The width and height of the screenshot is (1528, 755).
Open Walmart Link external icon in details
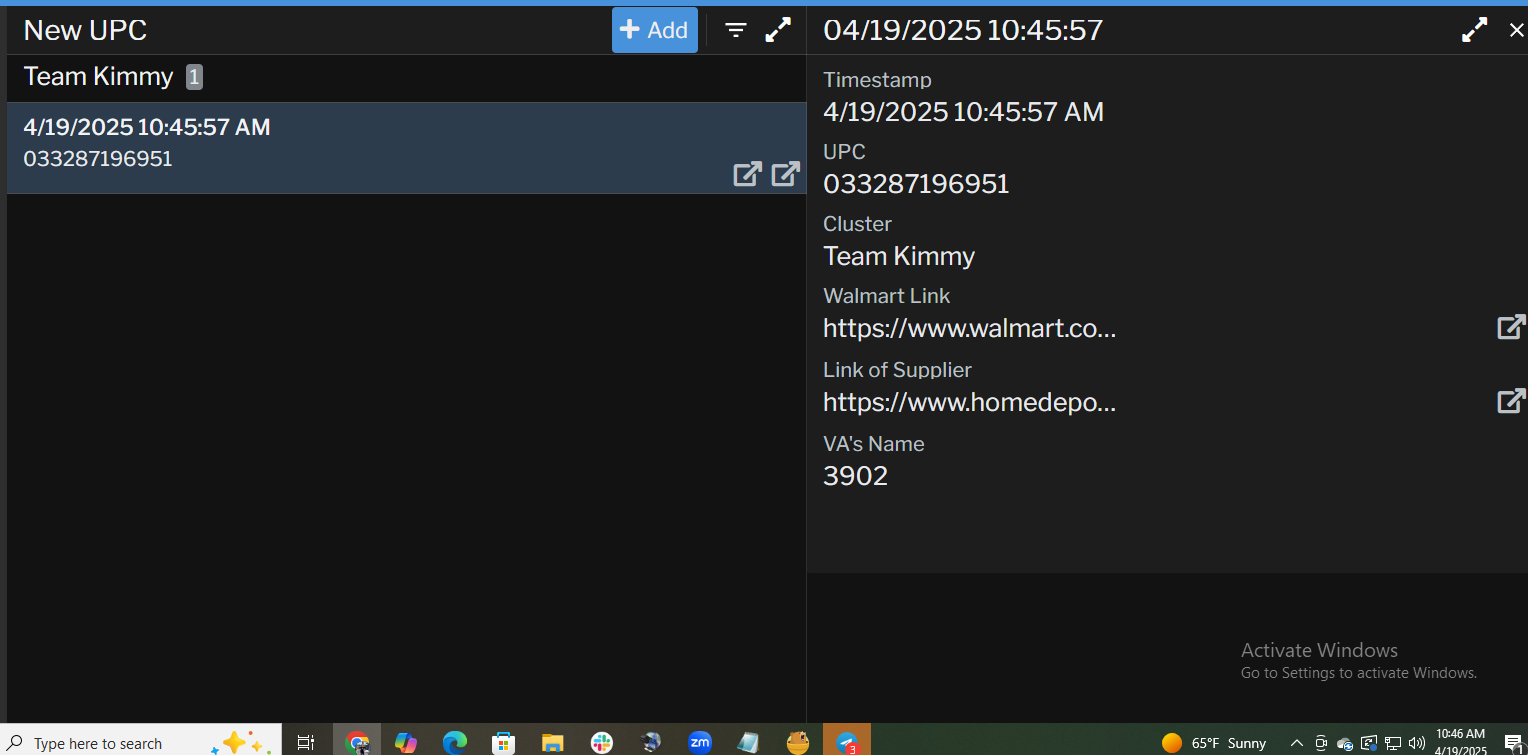click(1510, 327)
